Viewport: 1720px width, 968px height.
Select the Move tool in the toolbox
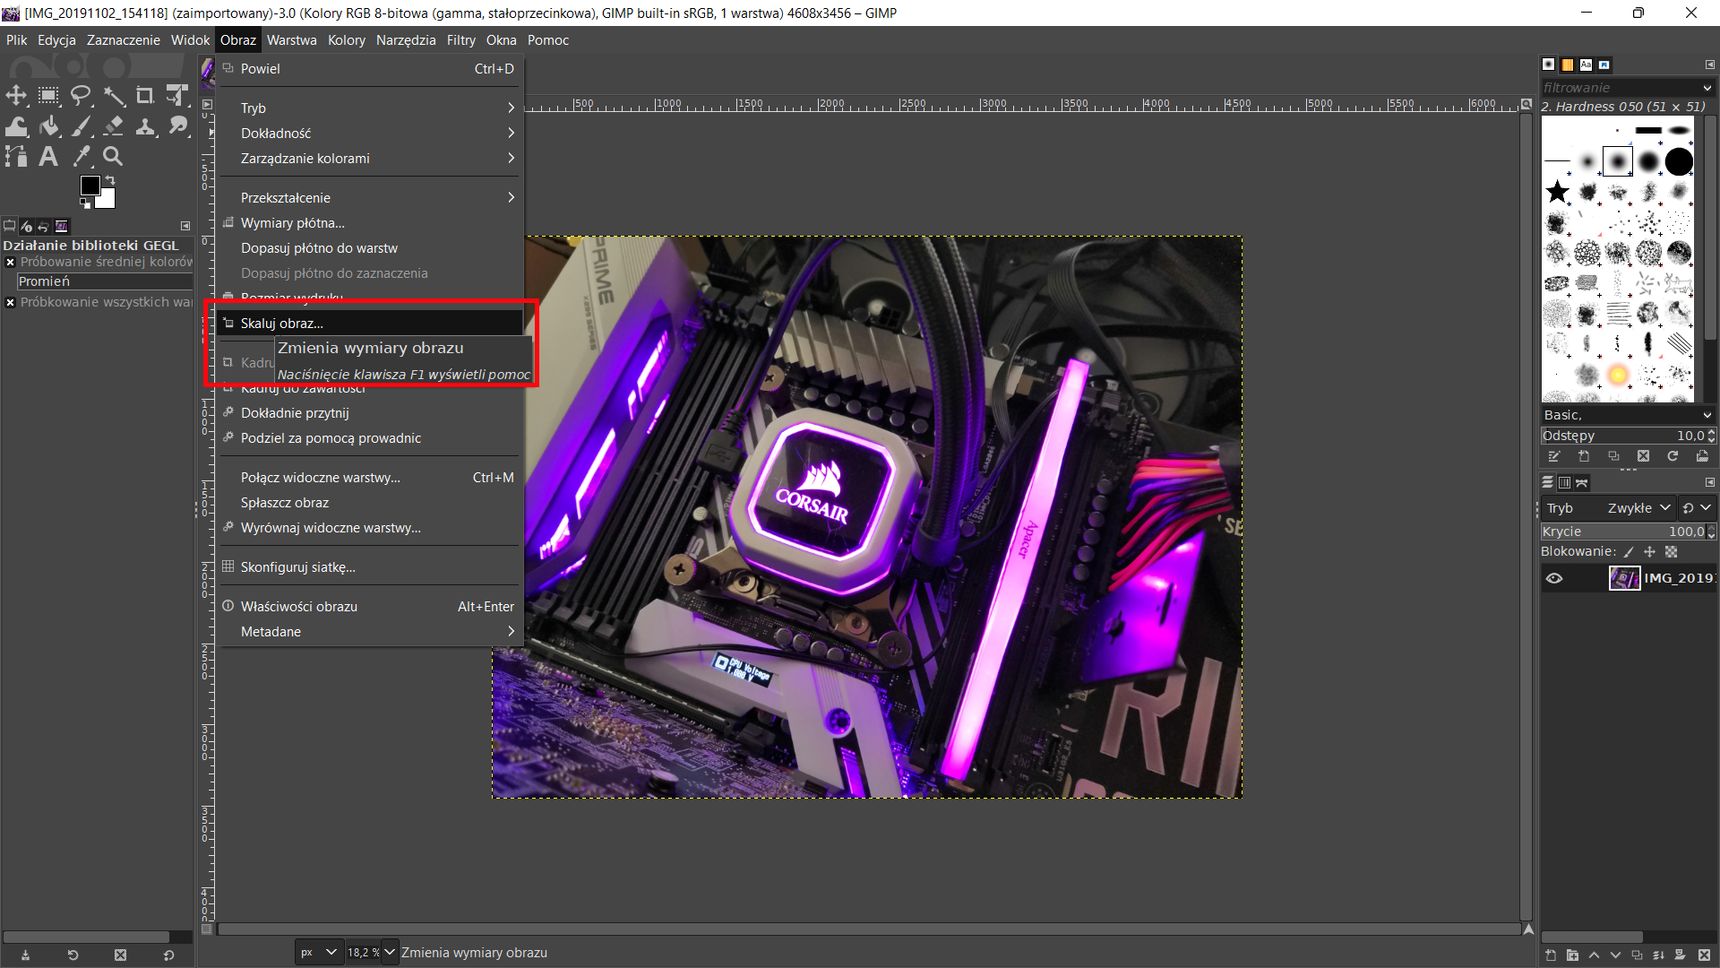[17, 95]
